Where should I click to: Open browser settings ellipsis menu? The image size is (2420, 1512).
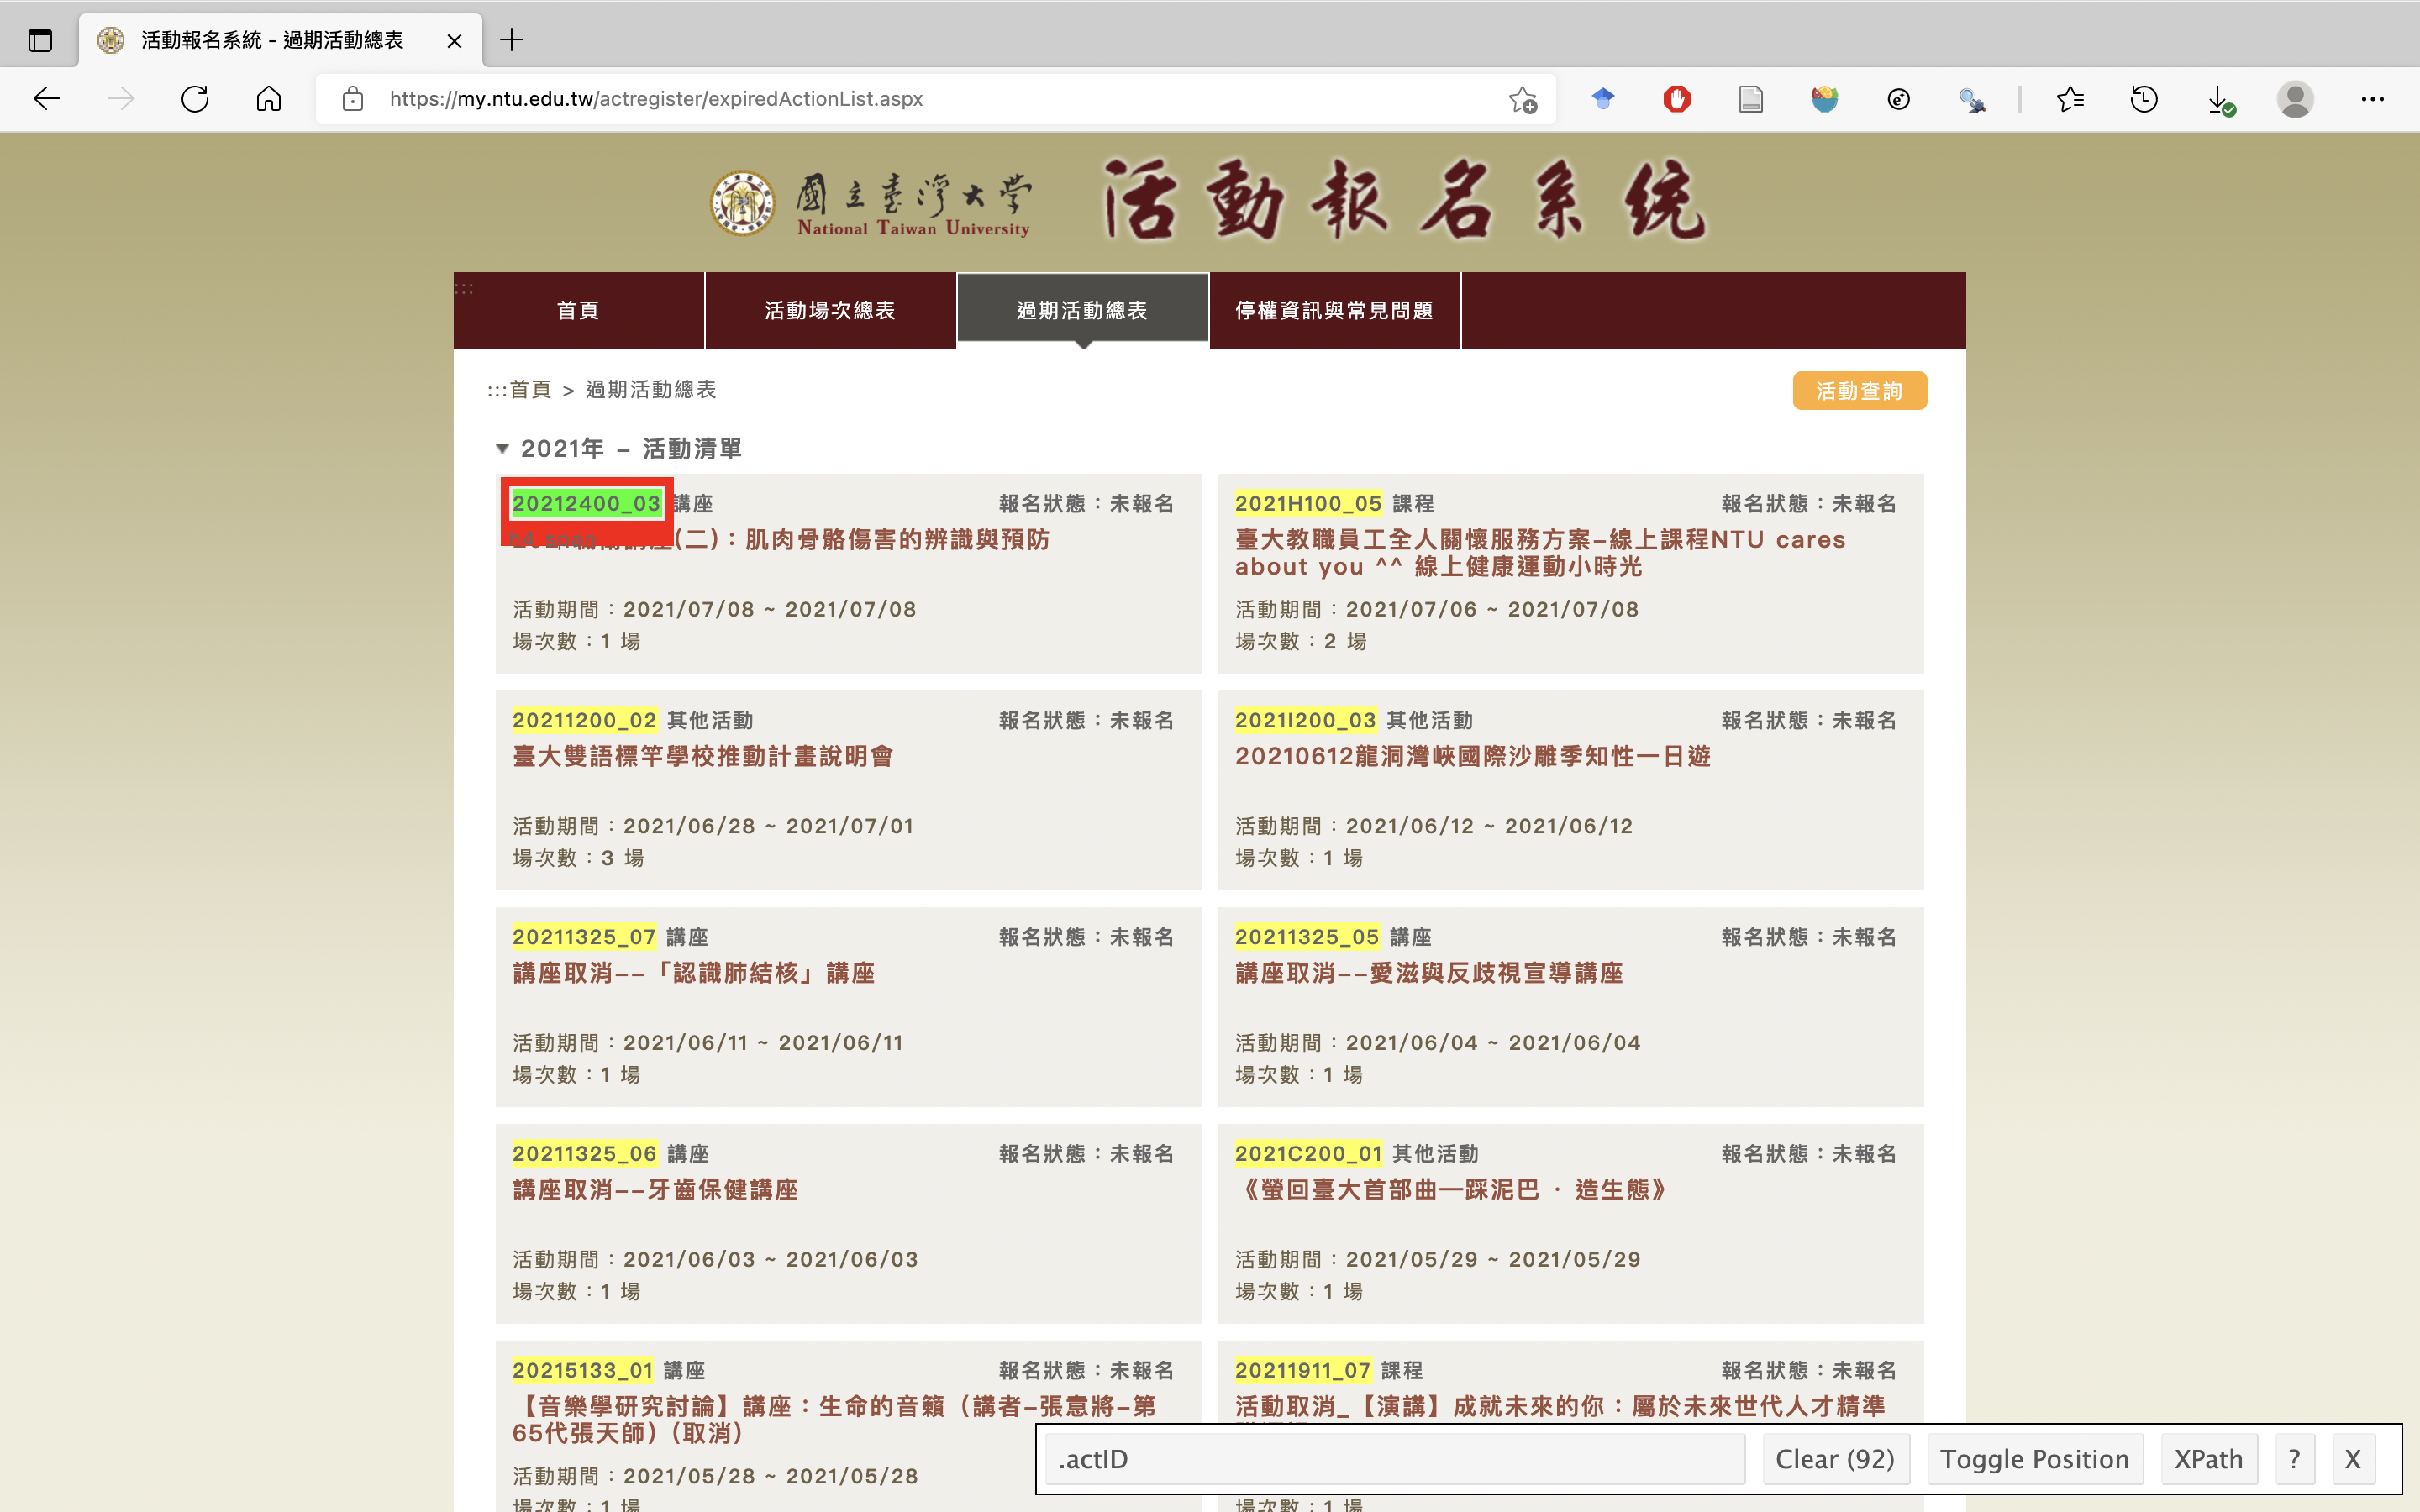click(x=2372, y=99)
